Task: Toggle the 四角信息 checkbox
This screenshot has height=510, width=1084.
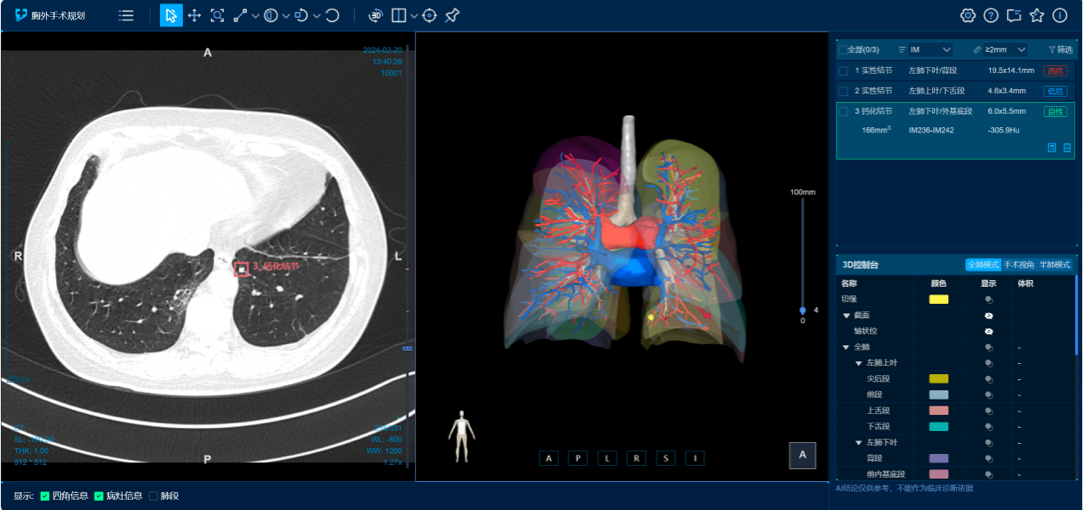Action: click(x=45, y=496)
